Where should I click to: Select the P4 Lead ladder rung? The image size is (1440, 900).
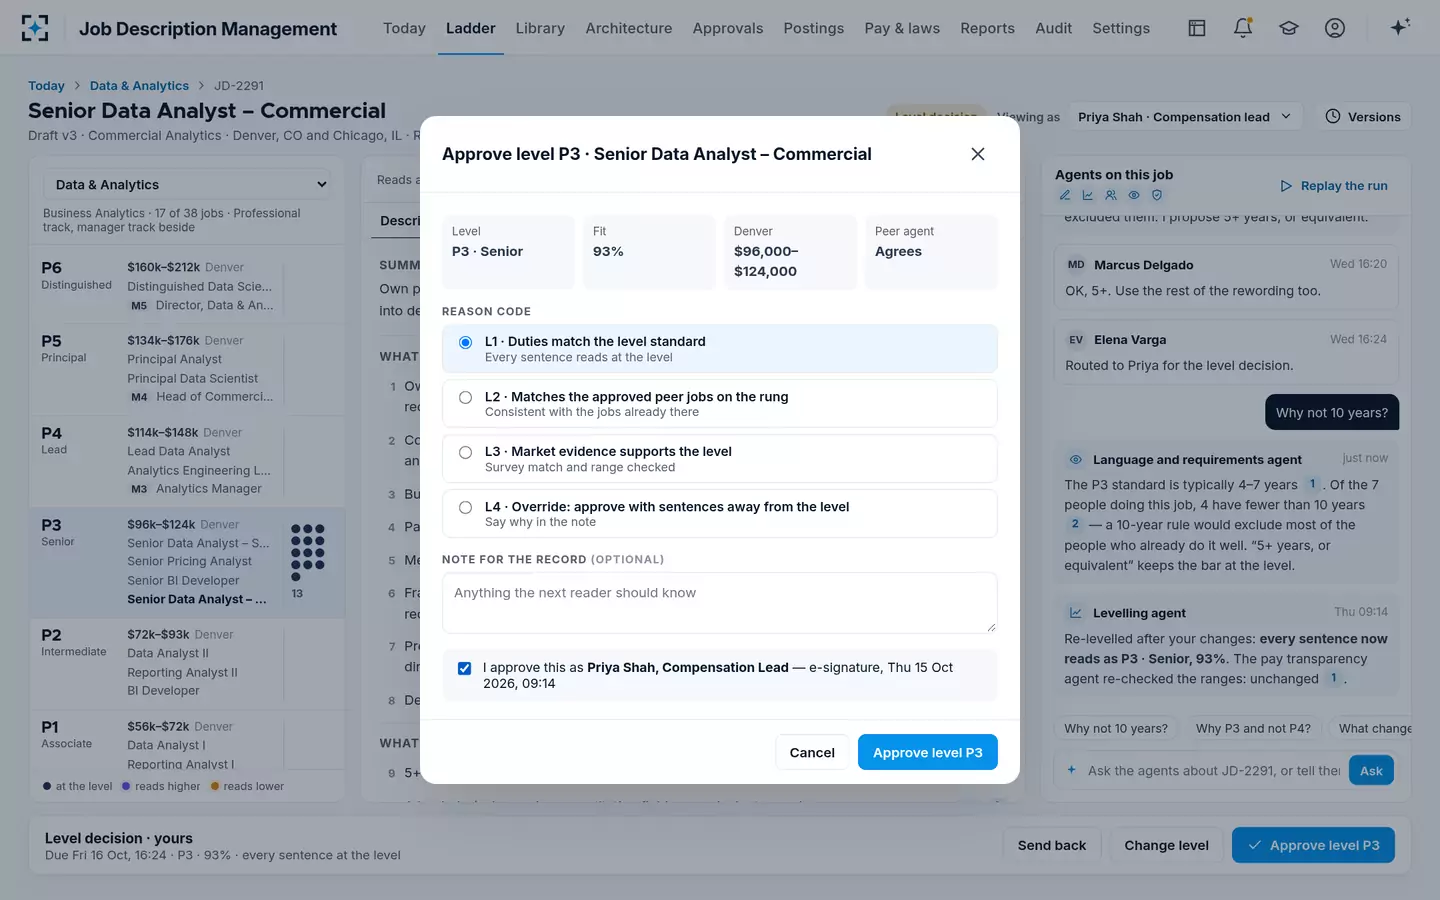pos(187,461)
